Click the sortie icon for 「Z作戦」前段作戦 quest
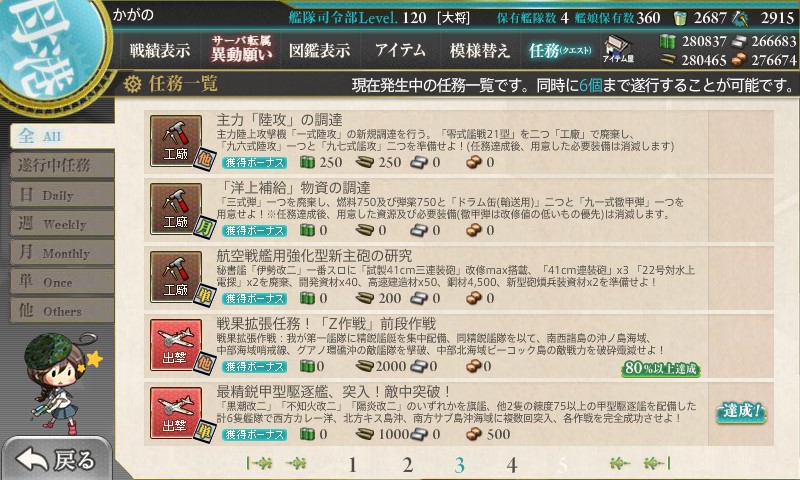The image size is (800, 480). click(x=176, y=345)
